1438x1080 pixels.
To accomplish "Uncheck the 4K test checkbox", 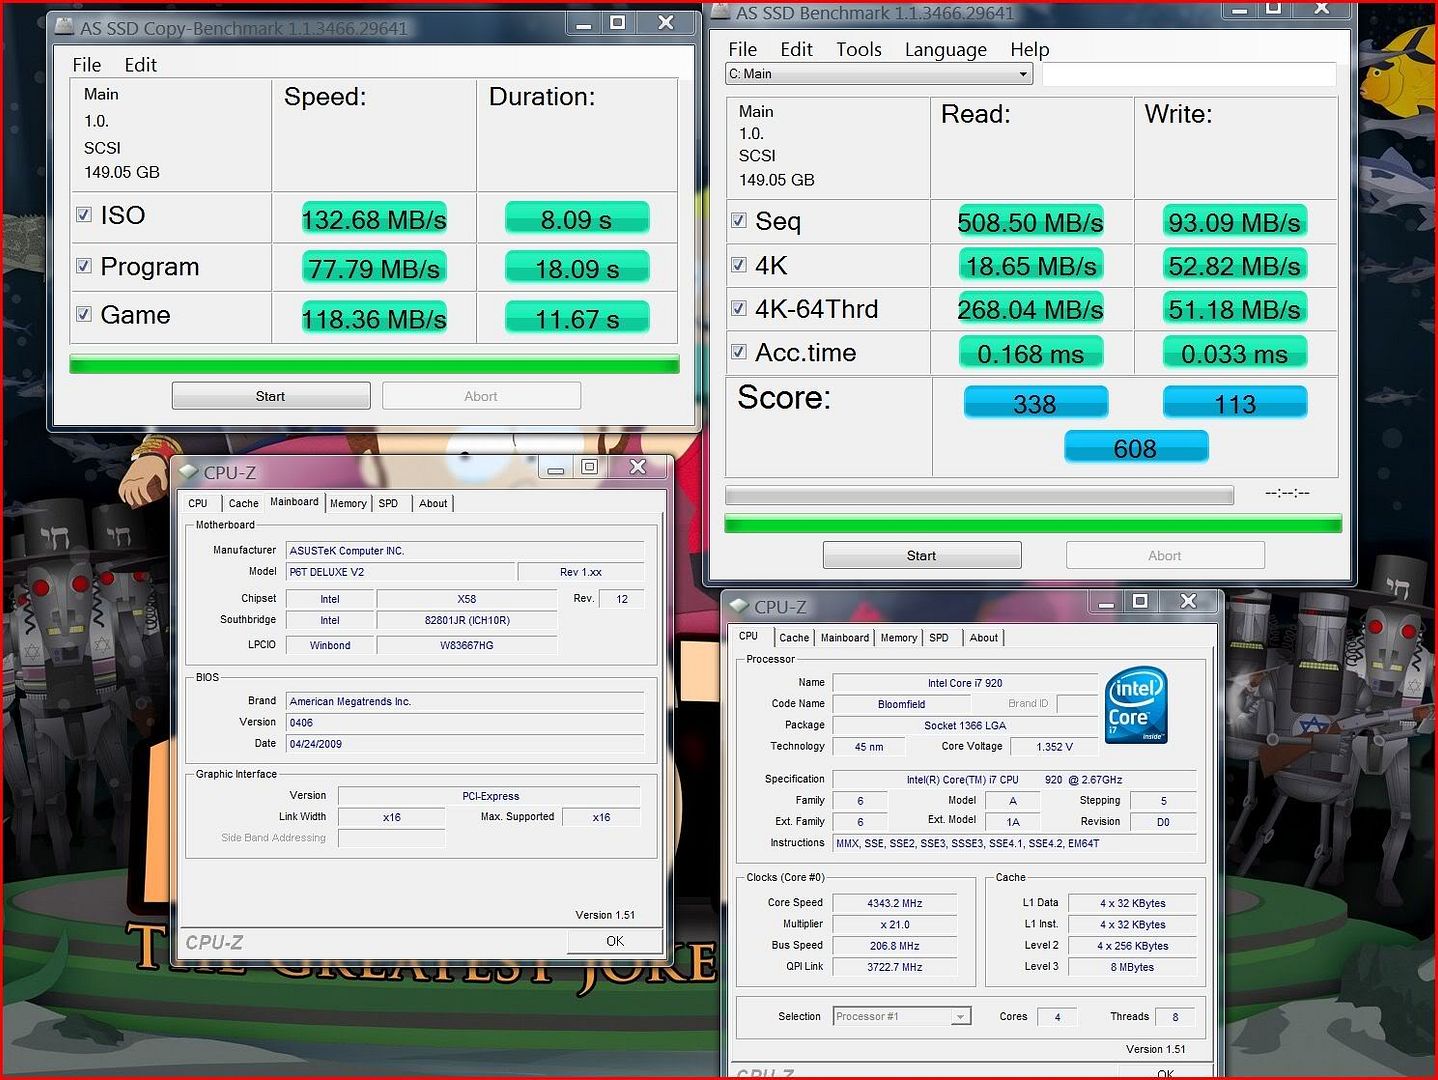I will (739, 265).
